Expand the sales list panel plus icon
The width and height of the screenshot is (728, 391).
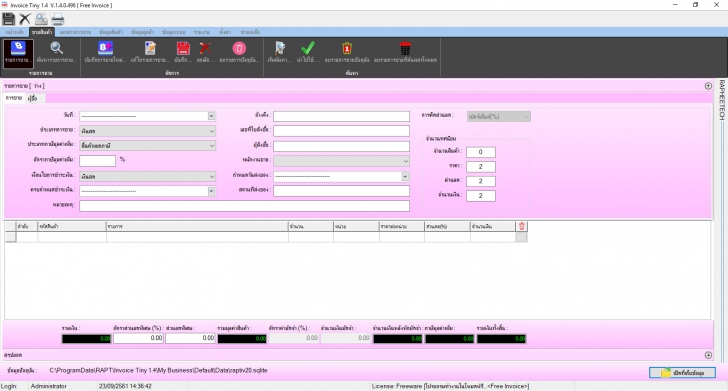coord(708,86)
